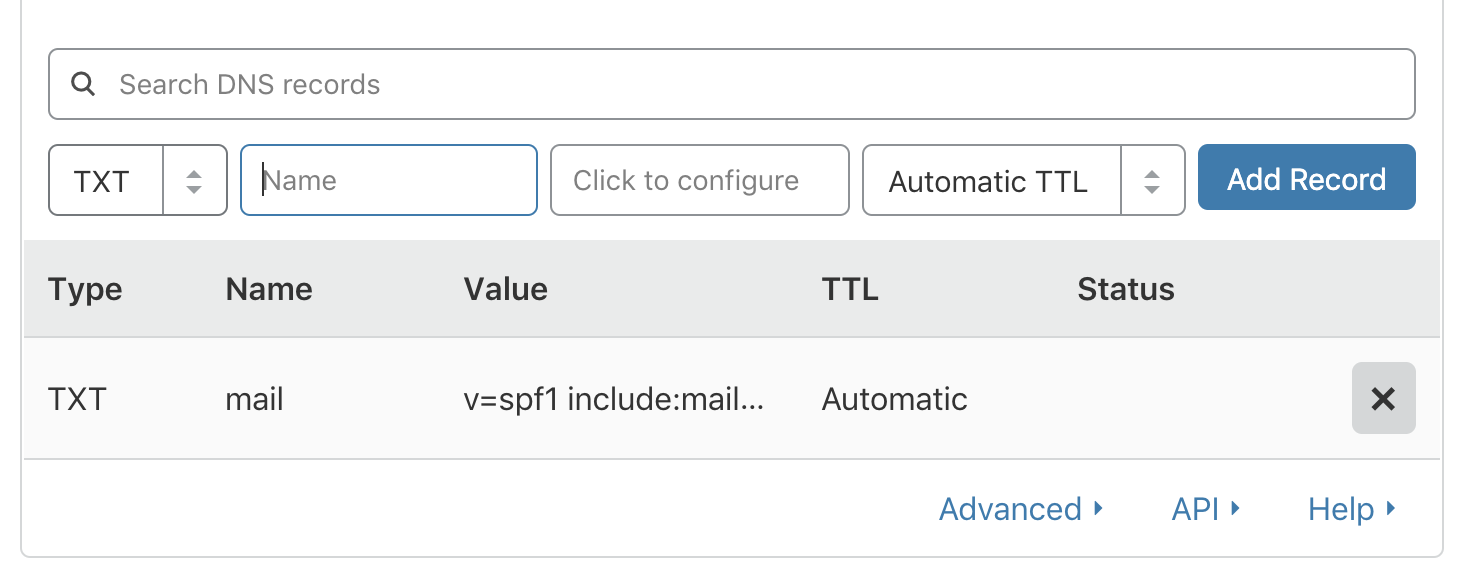
Task: Edit the v=spf1 include:mail value
Action: tap(614, 400)
